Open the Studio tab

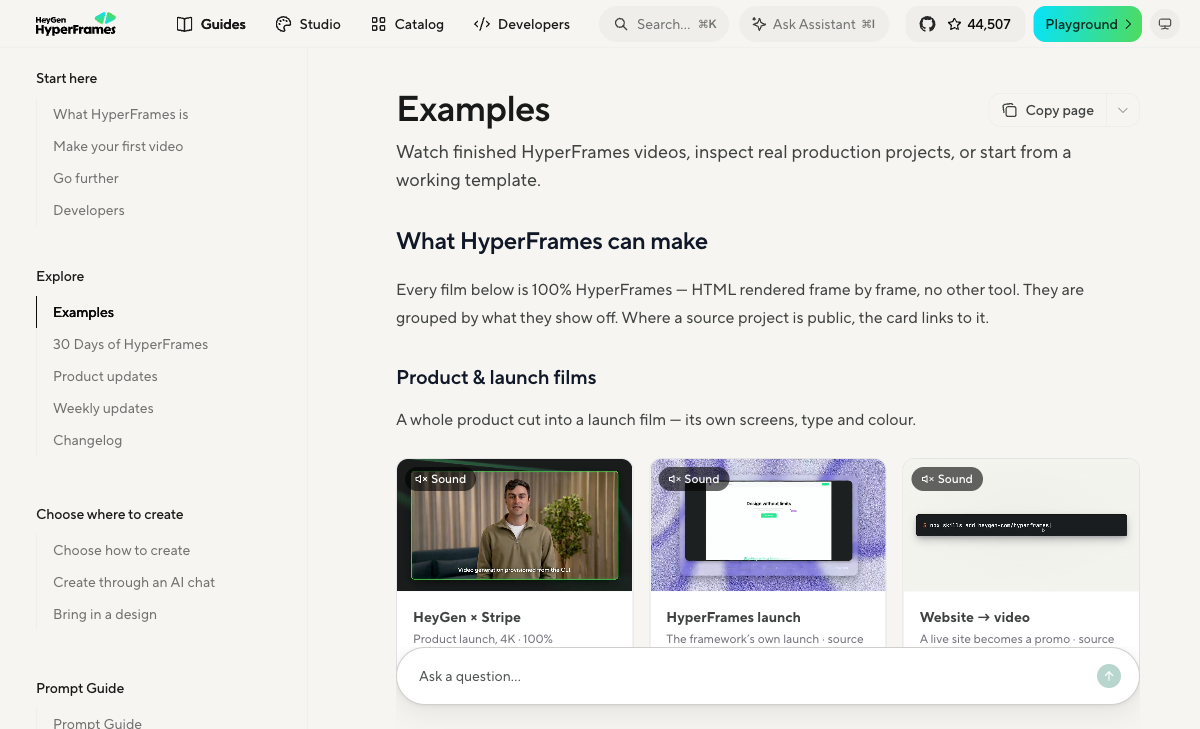coord(308,24)
